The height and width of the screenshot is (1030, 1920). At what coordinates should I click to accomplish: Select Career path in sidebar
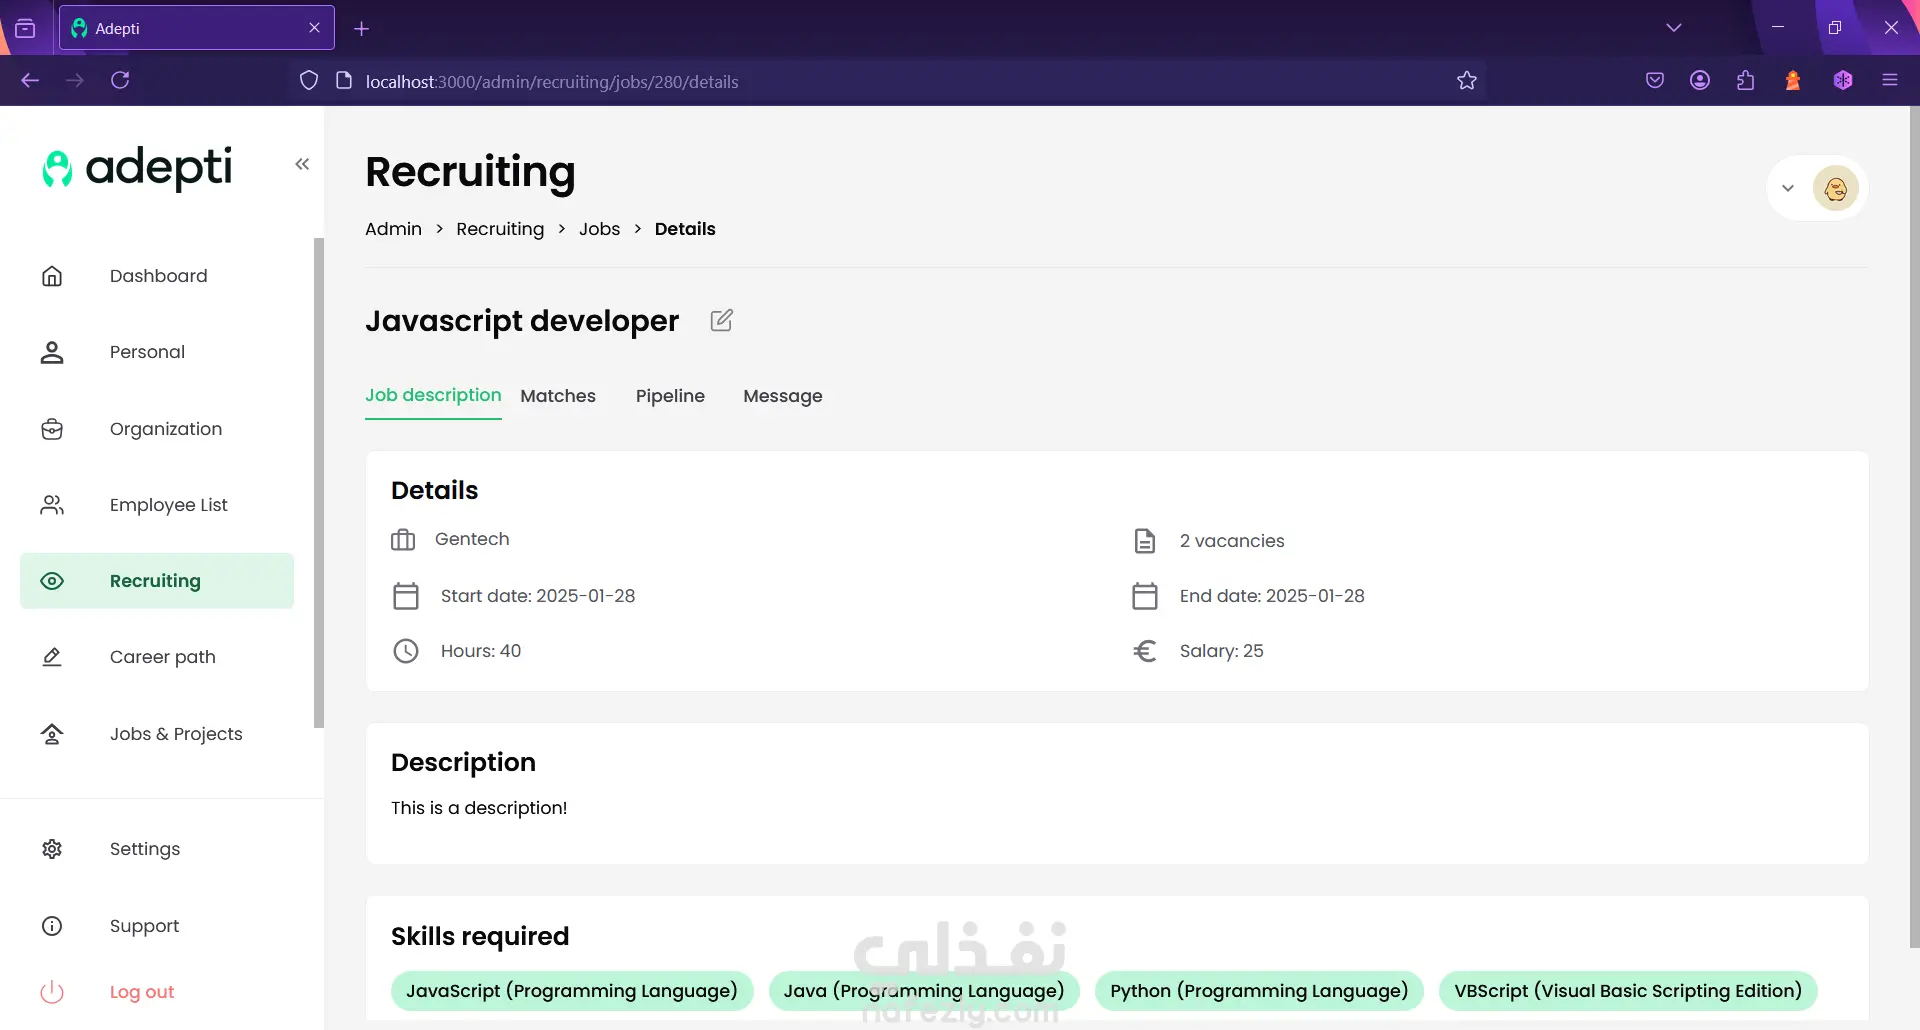pyautogui.click(x=162, y=657)
